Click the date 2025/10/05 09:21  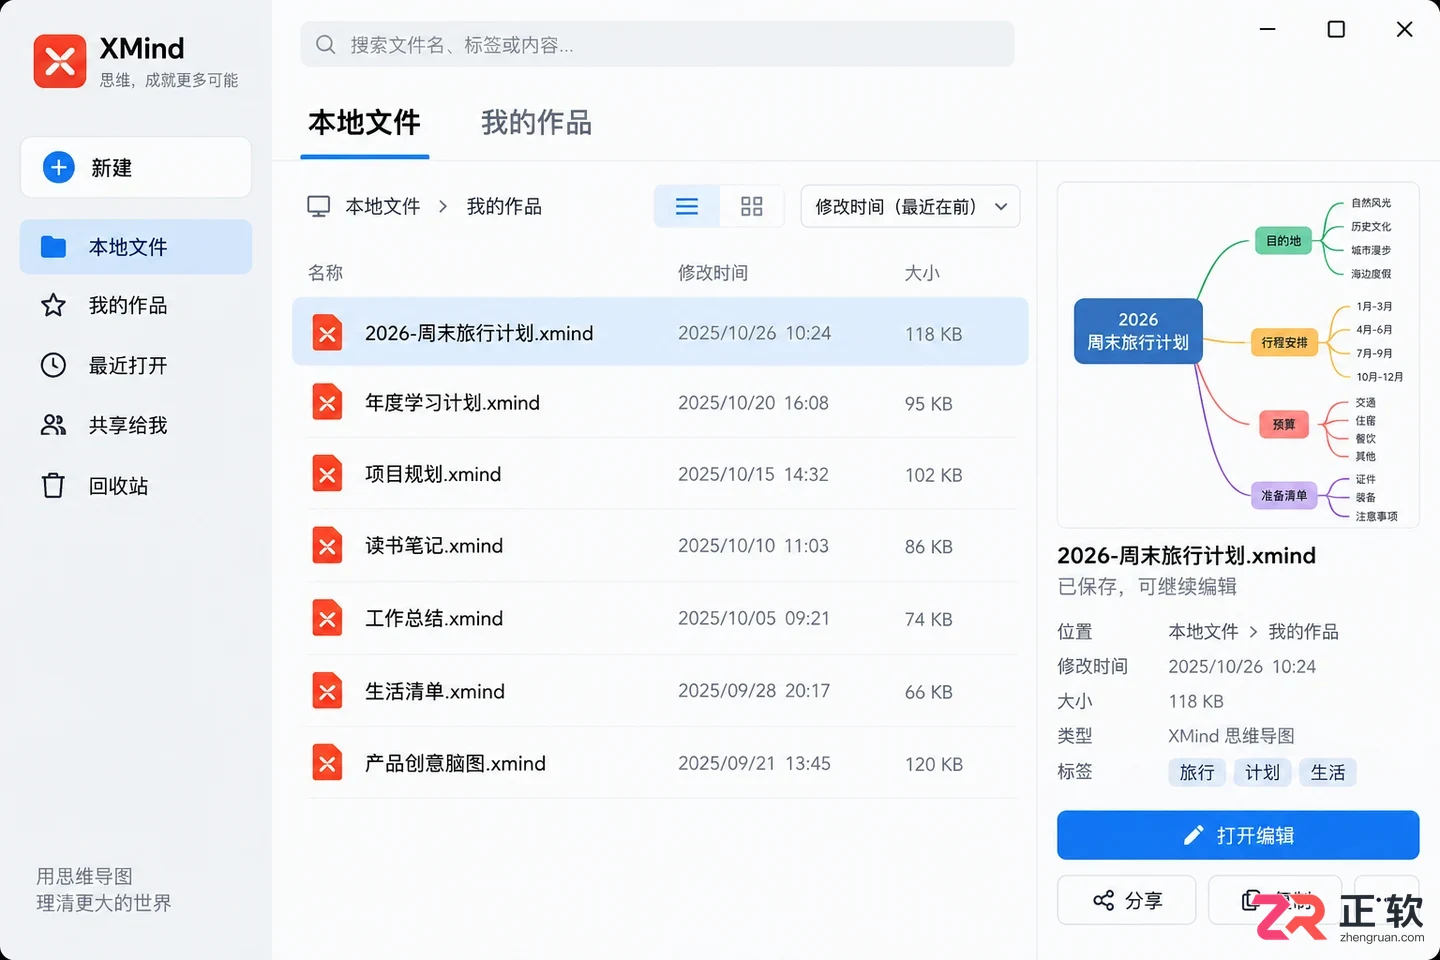coord(754,618)
